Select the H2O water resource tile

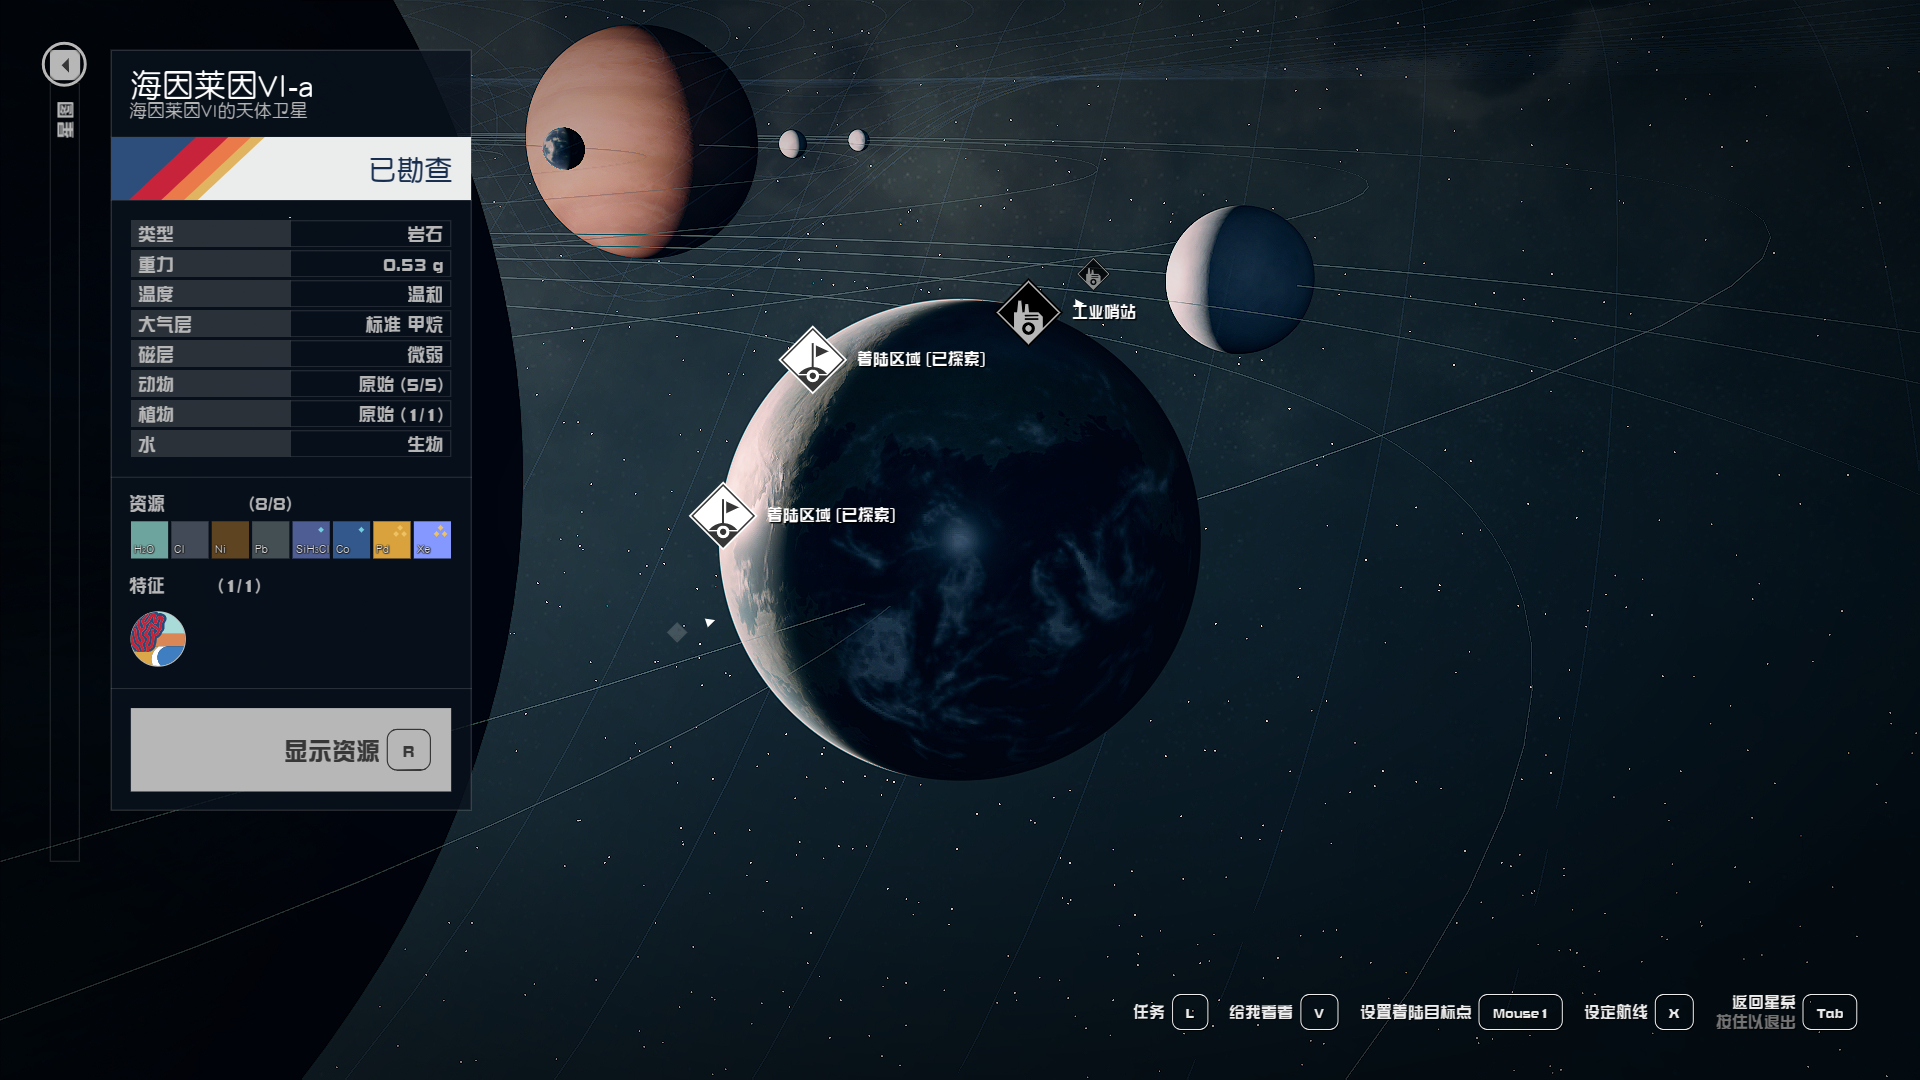149,540
